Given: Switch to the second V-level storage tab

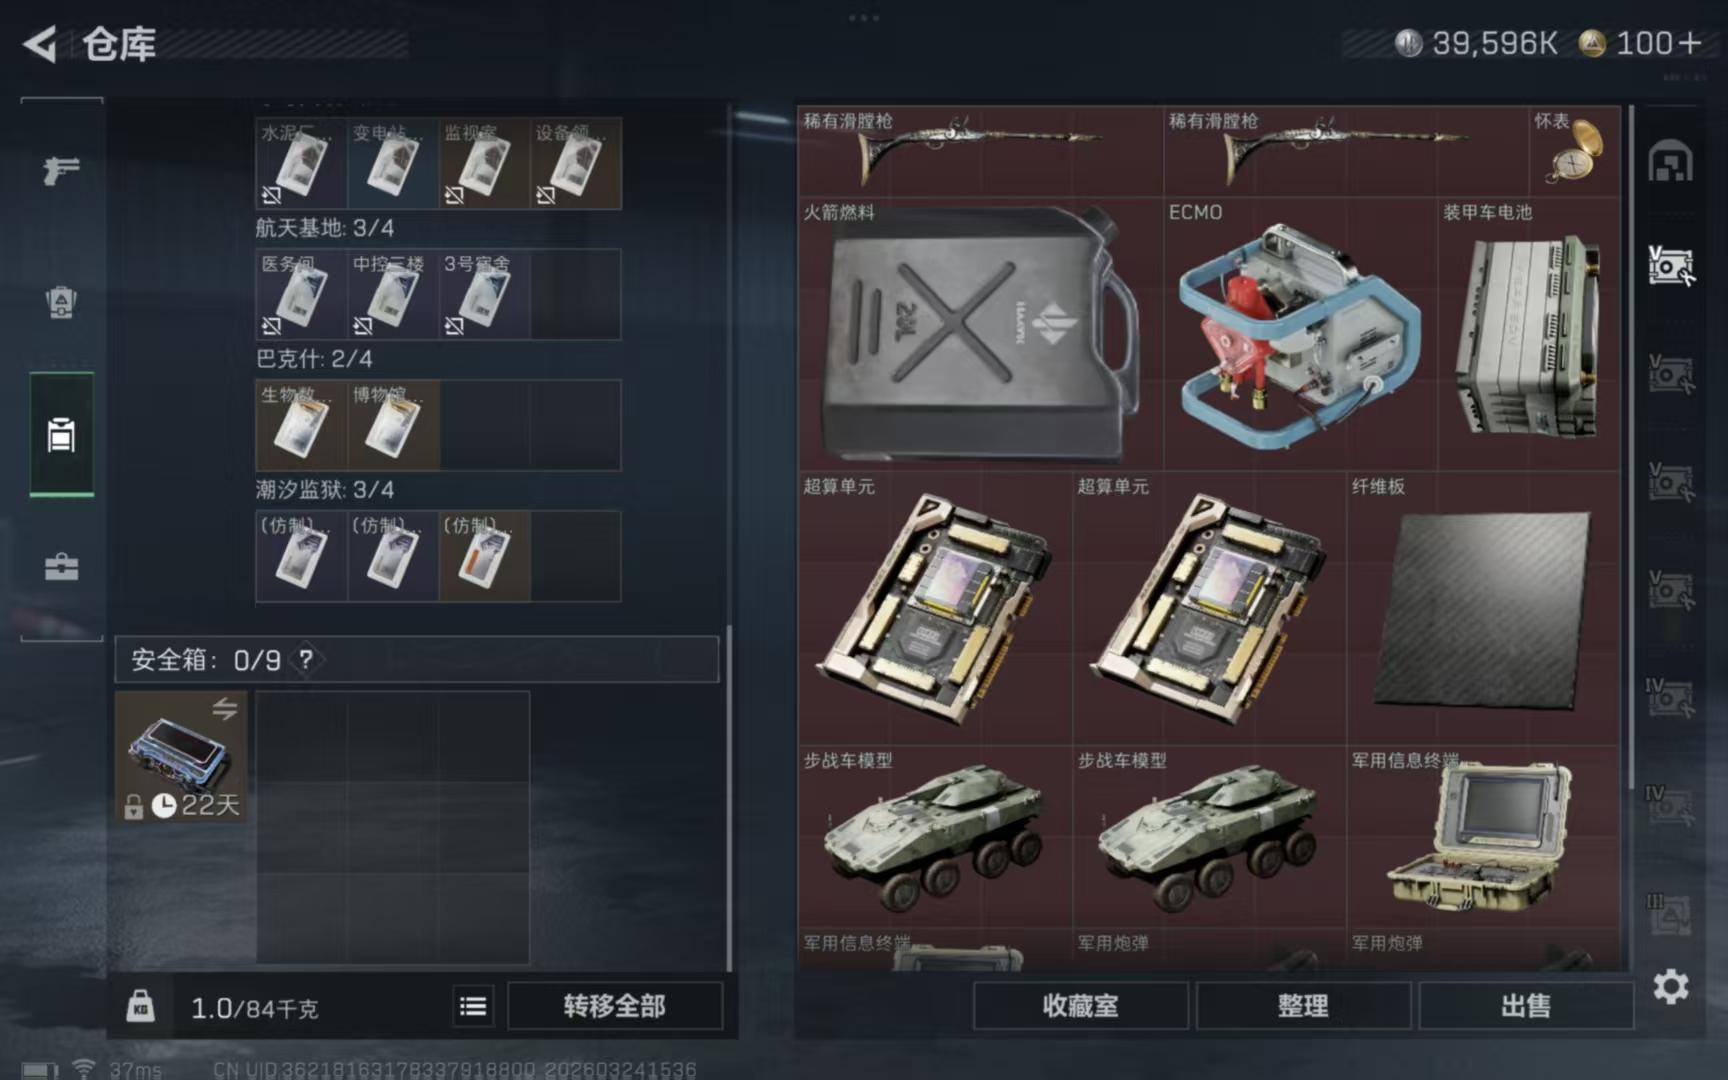Looking at the screenshot, I should click(1670, 374).
